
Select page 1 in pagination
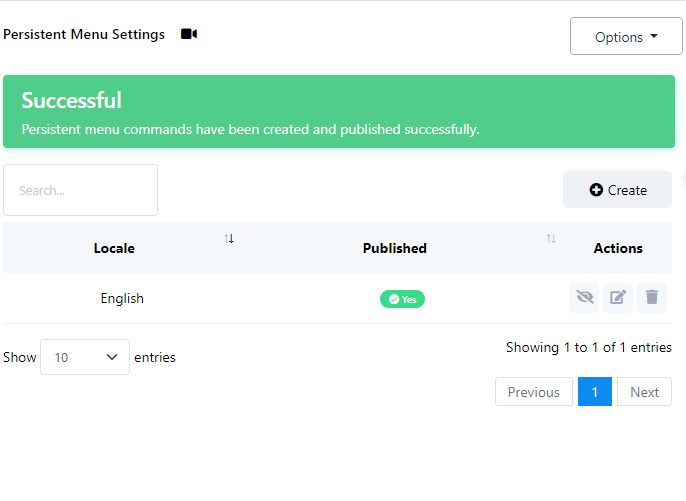pyautogui.click(x=595, y=392)
